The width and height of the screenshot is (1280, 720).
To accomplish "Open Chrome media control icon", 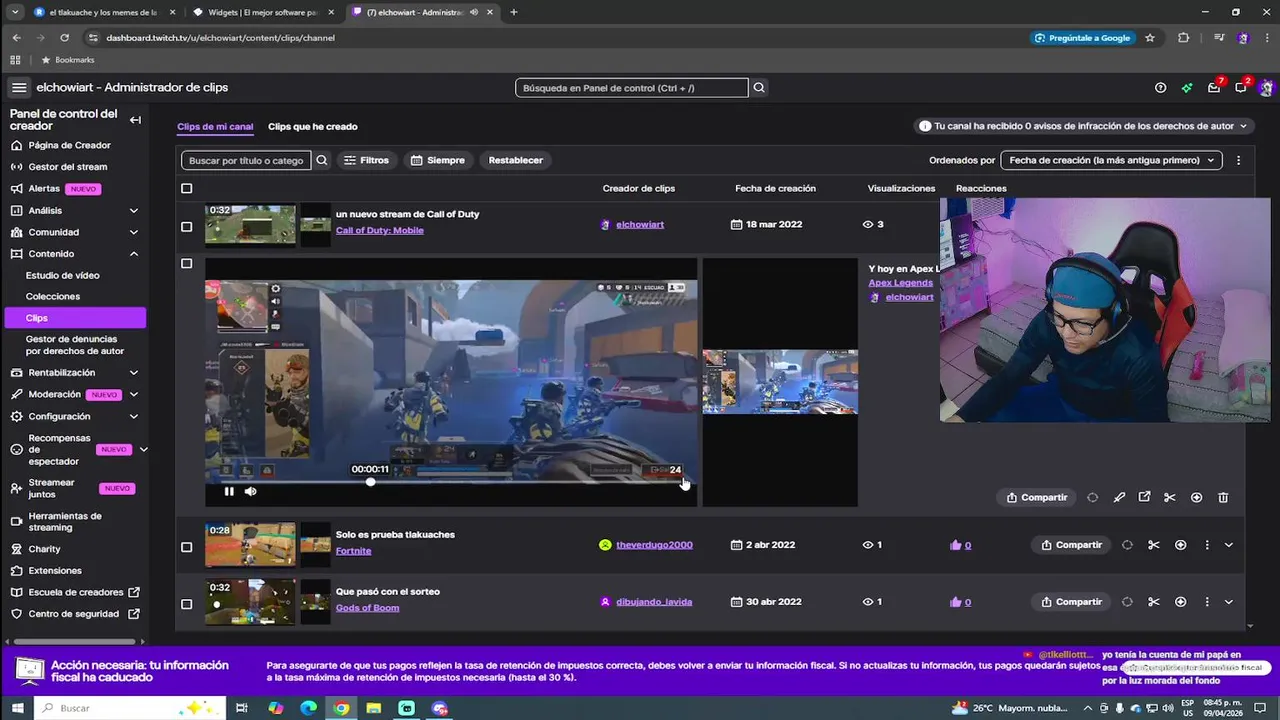I will point(1218,38).
